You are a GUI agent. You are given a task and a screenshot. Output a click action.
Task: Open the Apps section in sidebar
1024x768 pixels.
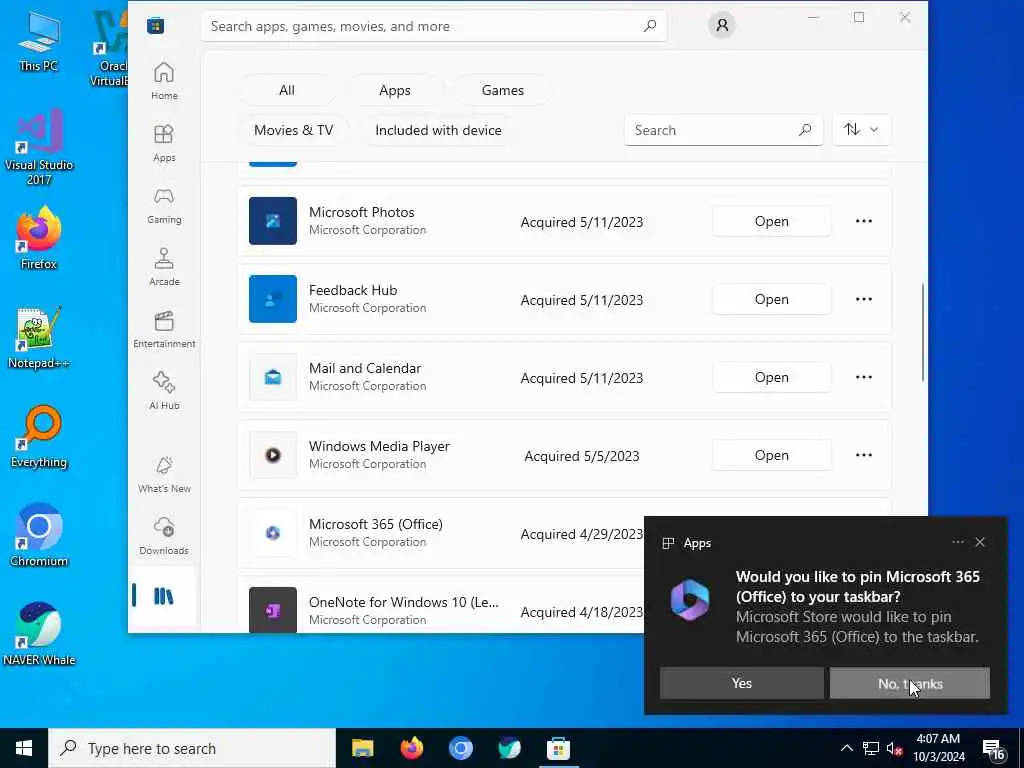[164, 143]
